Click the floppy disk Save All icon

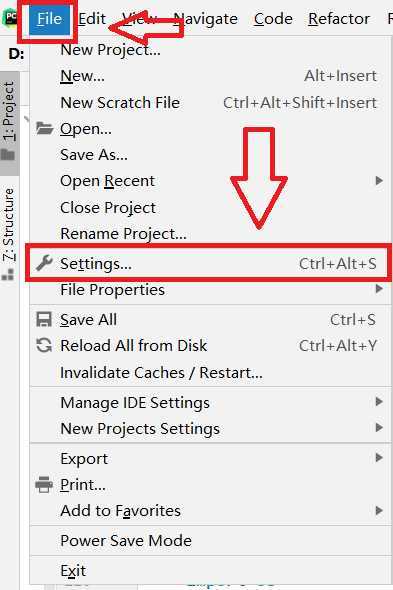tap(44, 319)
